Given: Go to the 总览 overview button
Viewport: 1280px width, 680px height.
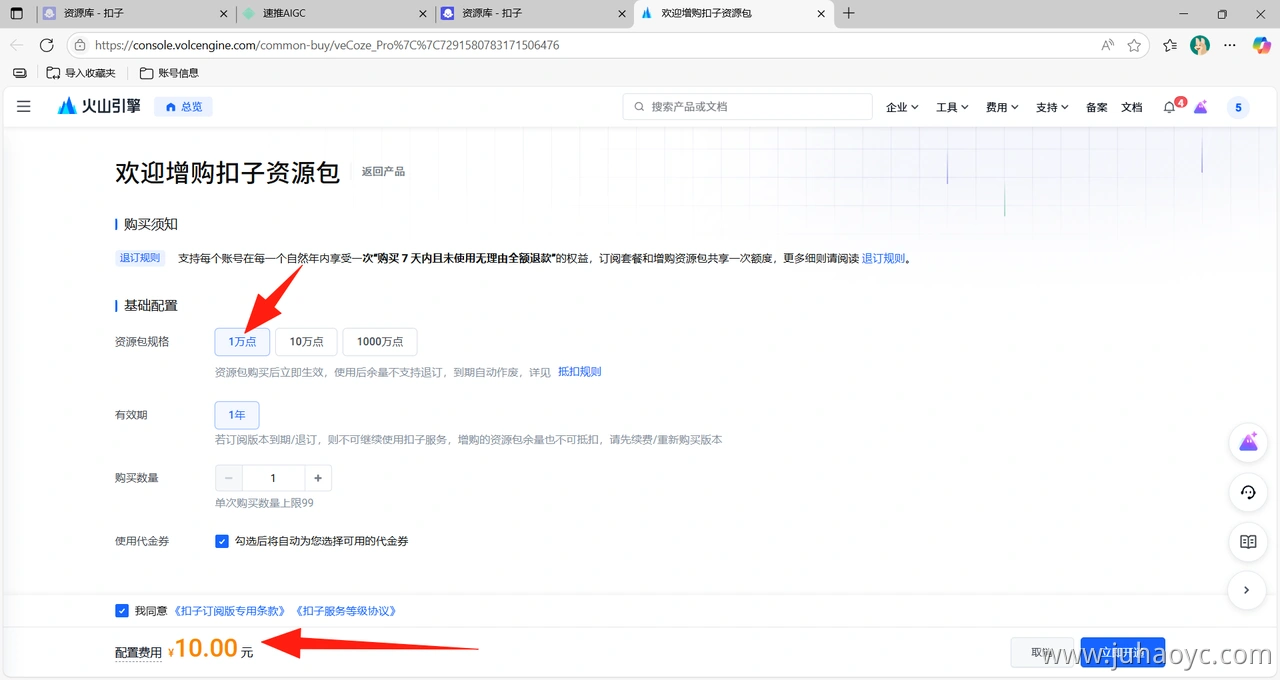Looking at the screenshot, I should pyautogui.click(x=183, y=107).
